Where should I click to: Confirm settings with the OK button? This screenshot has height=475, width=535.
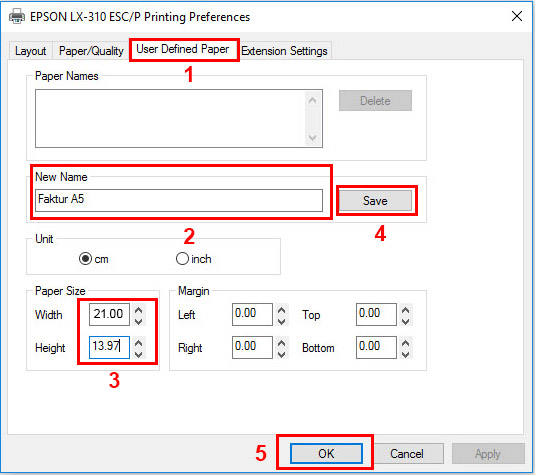[x=326, y=454]
